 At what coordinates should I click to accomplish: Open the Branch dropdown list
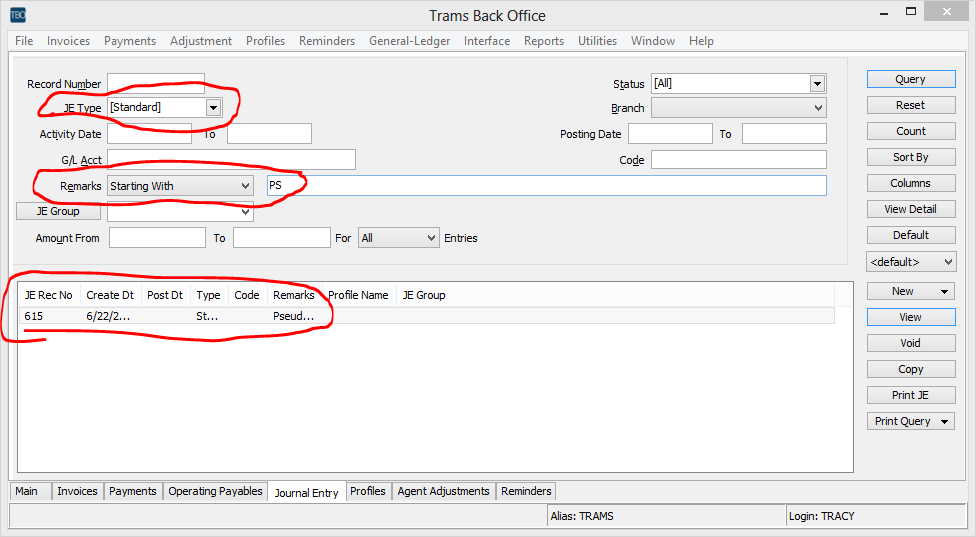[x=817, y=108]
